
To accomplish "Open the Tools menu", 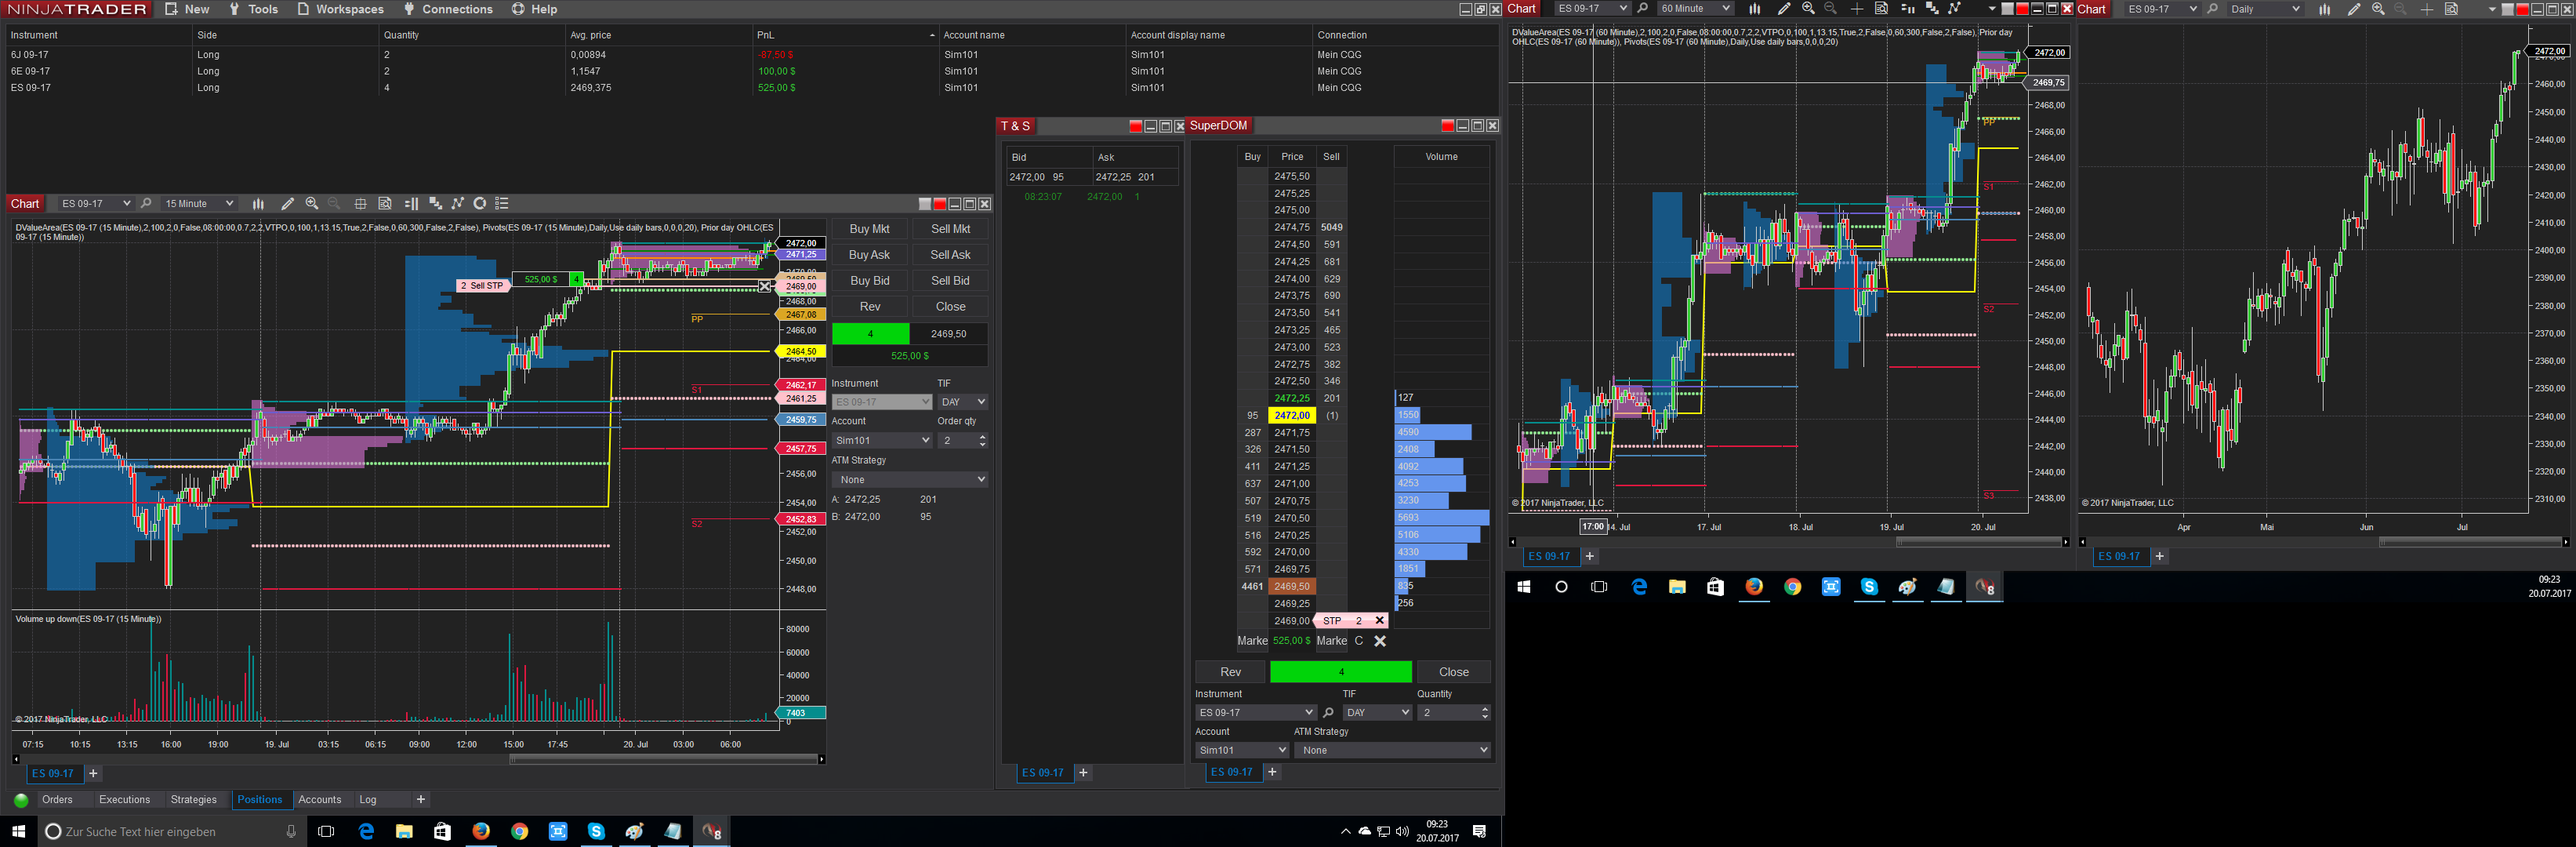I will (254, 9).
